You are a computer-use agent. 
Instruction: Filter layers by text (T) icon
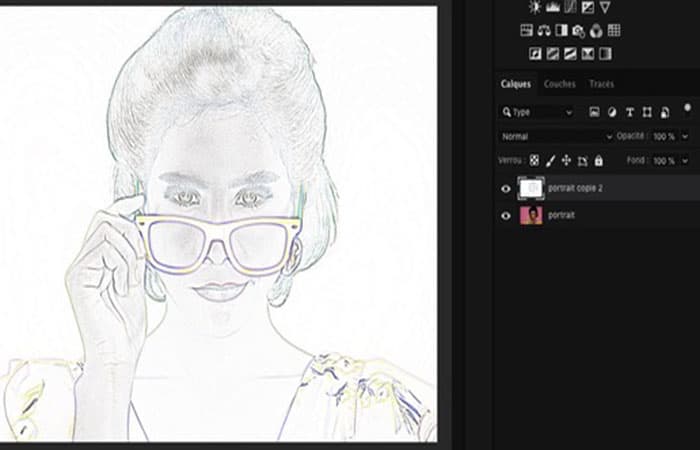click(629, 112)
